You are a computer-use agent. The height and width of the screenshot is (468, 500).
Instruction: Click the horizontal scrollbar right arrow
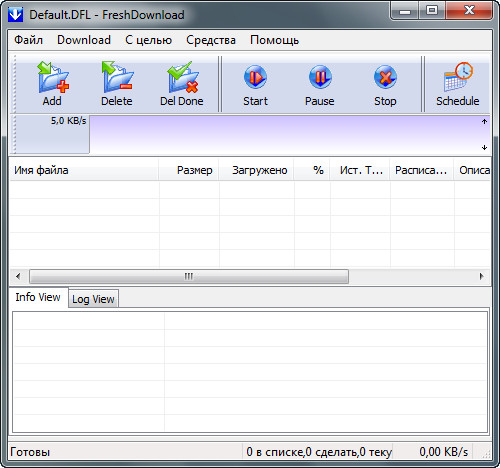click(481, 276)
